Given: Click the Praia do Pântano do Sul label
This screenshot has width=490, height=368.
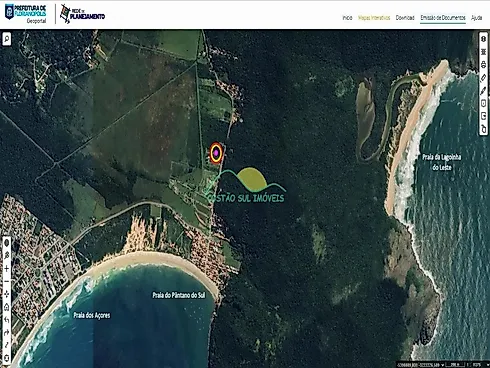Looking at the screenshot, I should [179, 295].
